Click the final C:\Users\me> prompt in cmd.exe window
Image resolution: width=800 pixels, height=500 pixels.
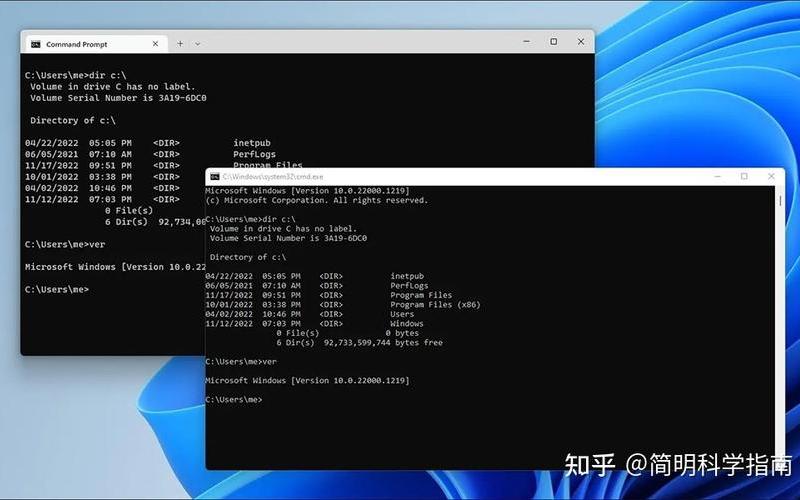(234, 399)
